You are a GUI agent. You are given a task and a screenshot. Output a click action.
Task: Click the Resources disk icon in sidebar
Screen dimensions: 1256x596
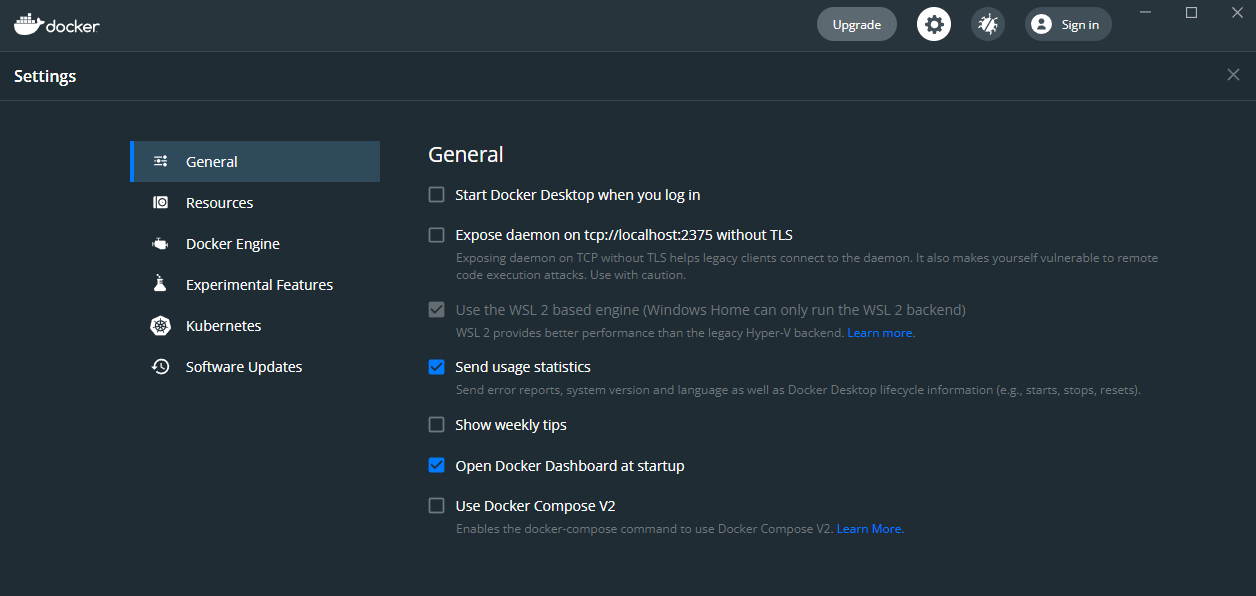tap(160, 202)
